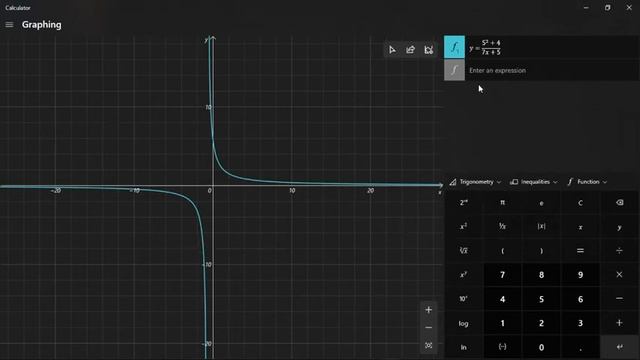Click the square root key

464,251
